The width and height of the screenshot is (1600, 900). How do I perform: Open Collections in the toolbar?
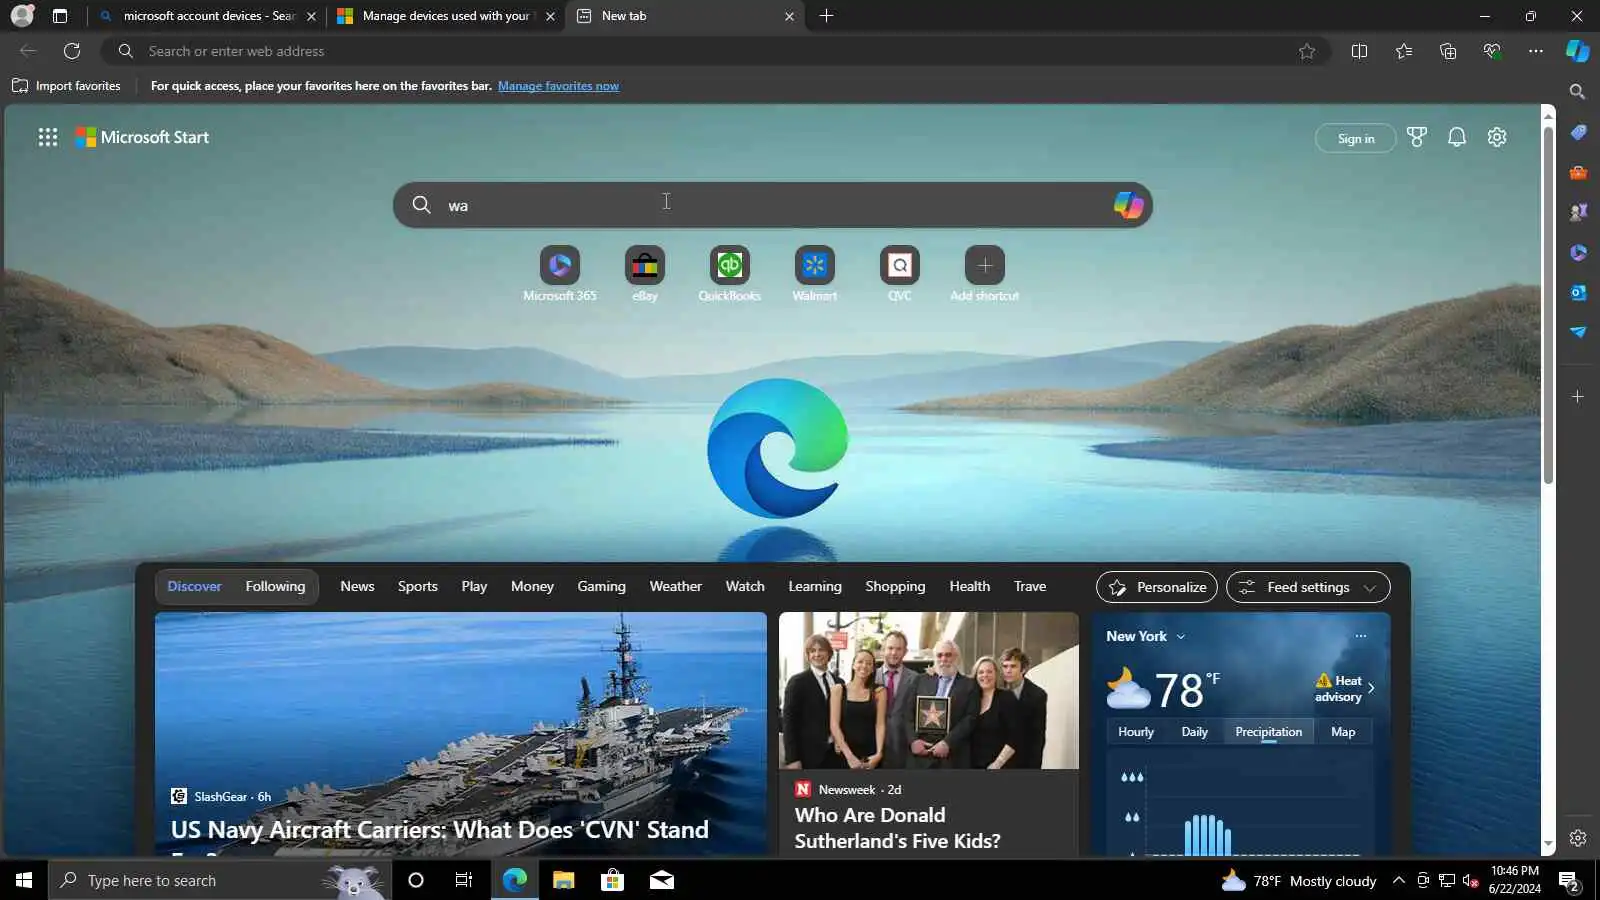pos(1448,51)
